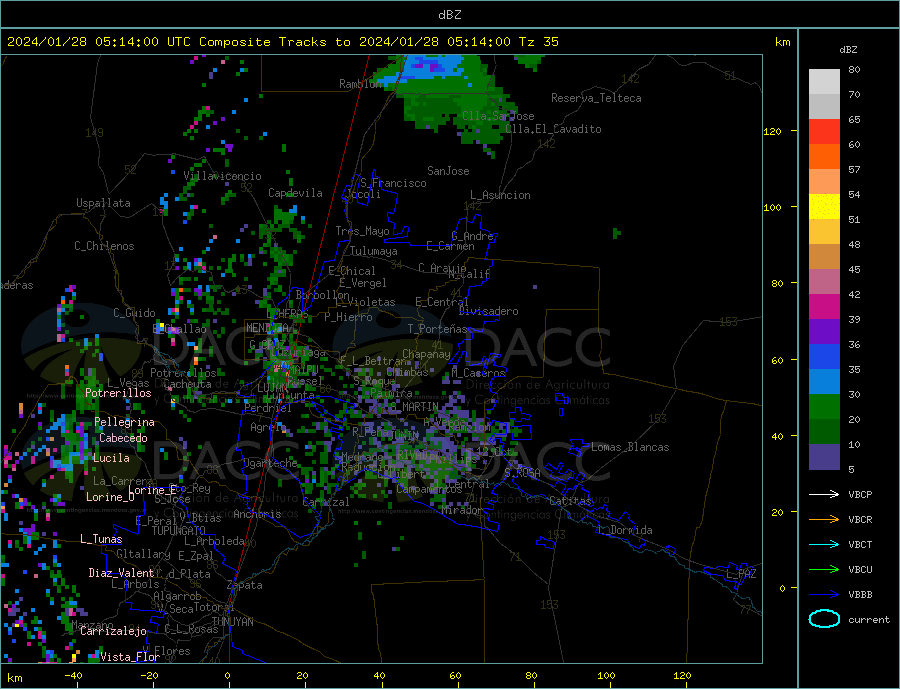900x689 pixels.
Task: Click the 'Tulumaya' map label
Action: tap(373, 251)
